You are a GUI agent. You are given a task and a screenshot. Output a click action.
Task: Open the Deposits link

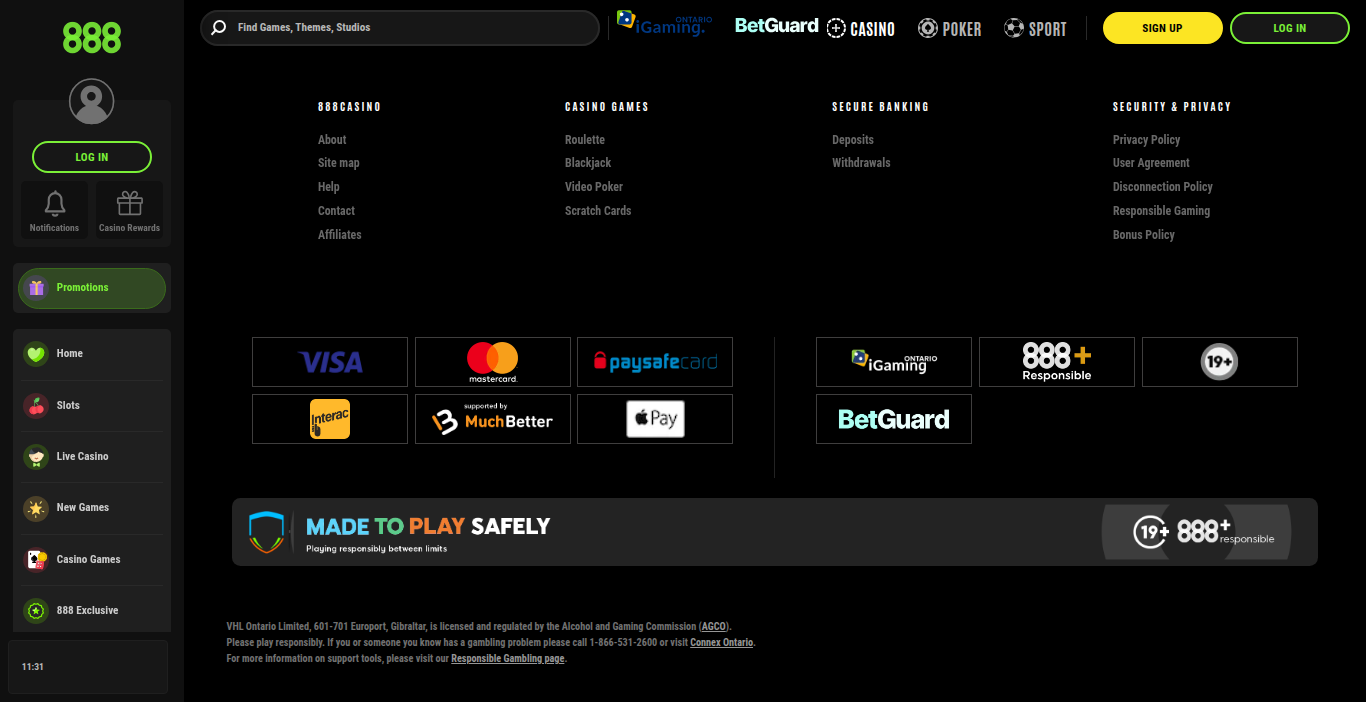tap(853, 140)
